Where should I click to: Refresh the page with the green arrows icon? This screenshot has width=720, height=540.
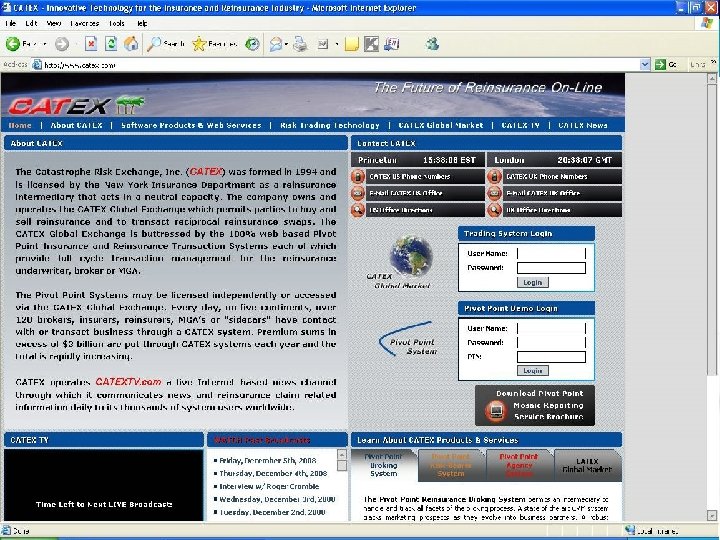coord(111,44)
